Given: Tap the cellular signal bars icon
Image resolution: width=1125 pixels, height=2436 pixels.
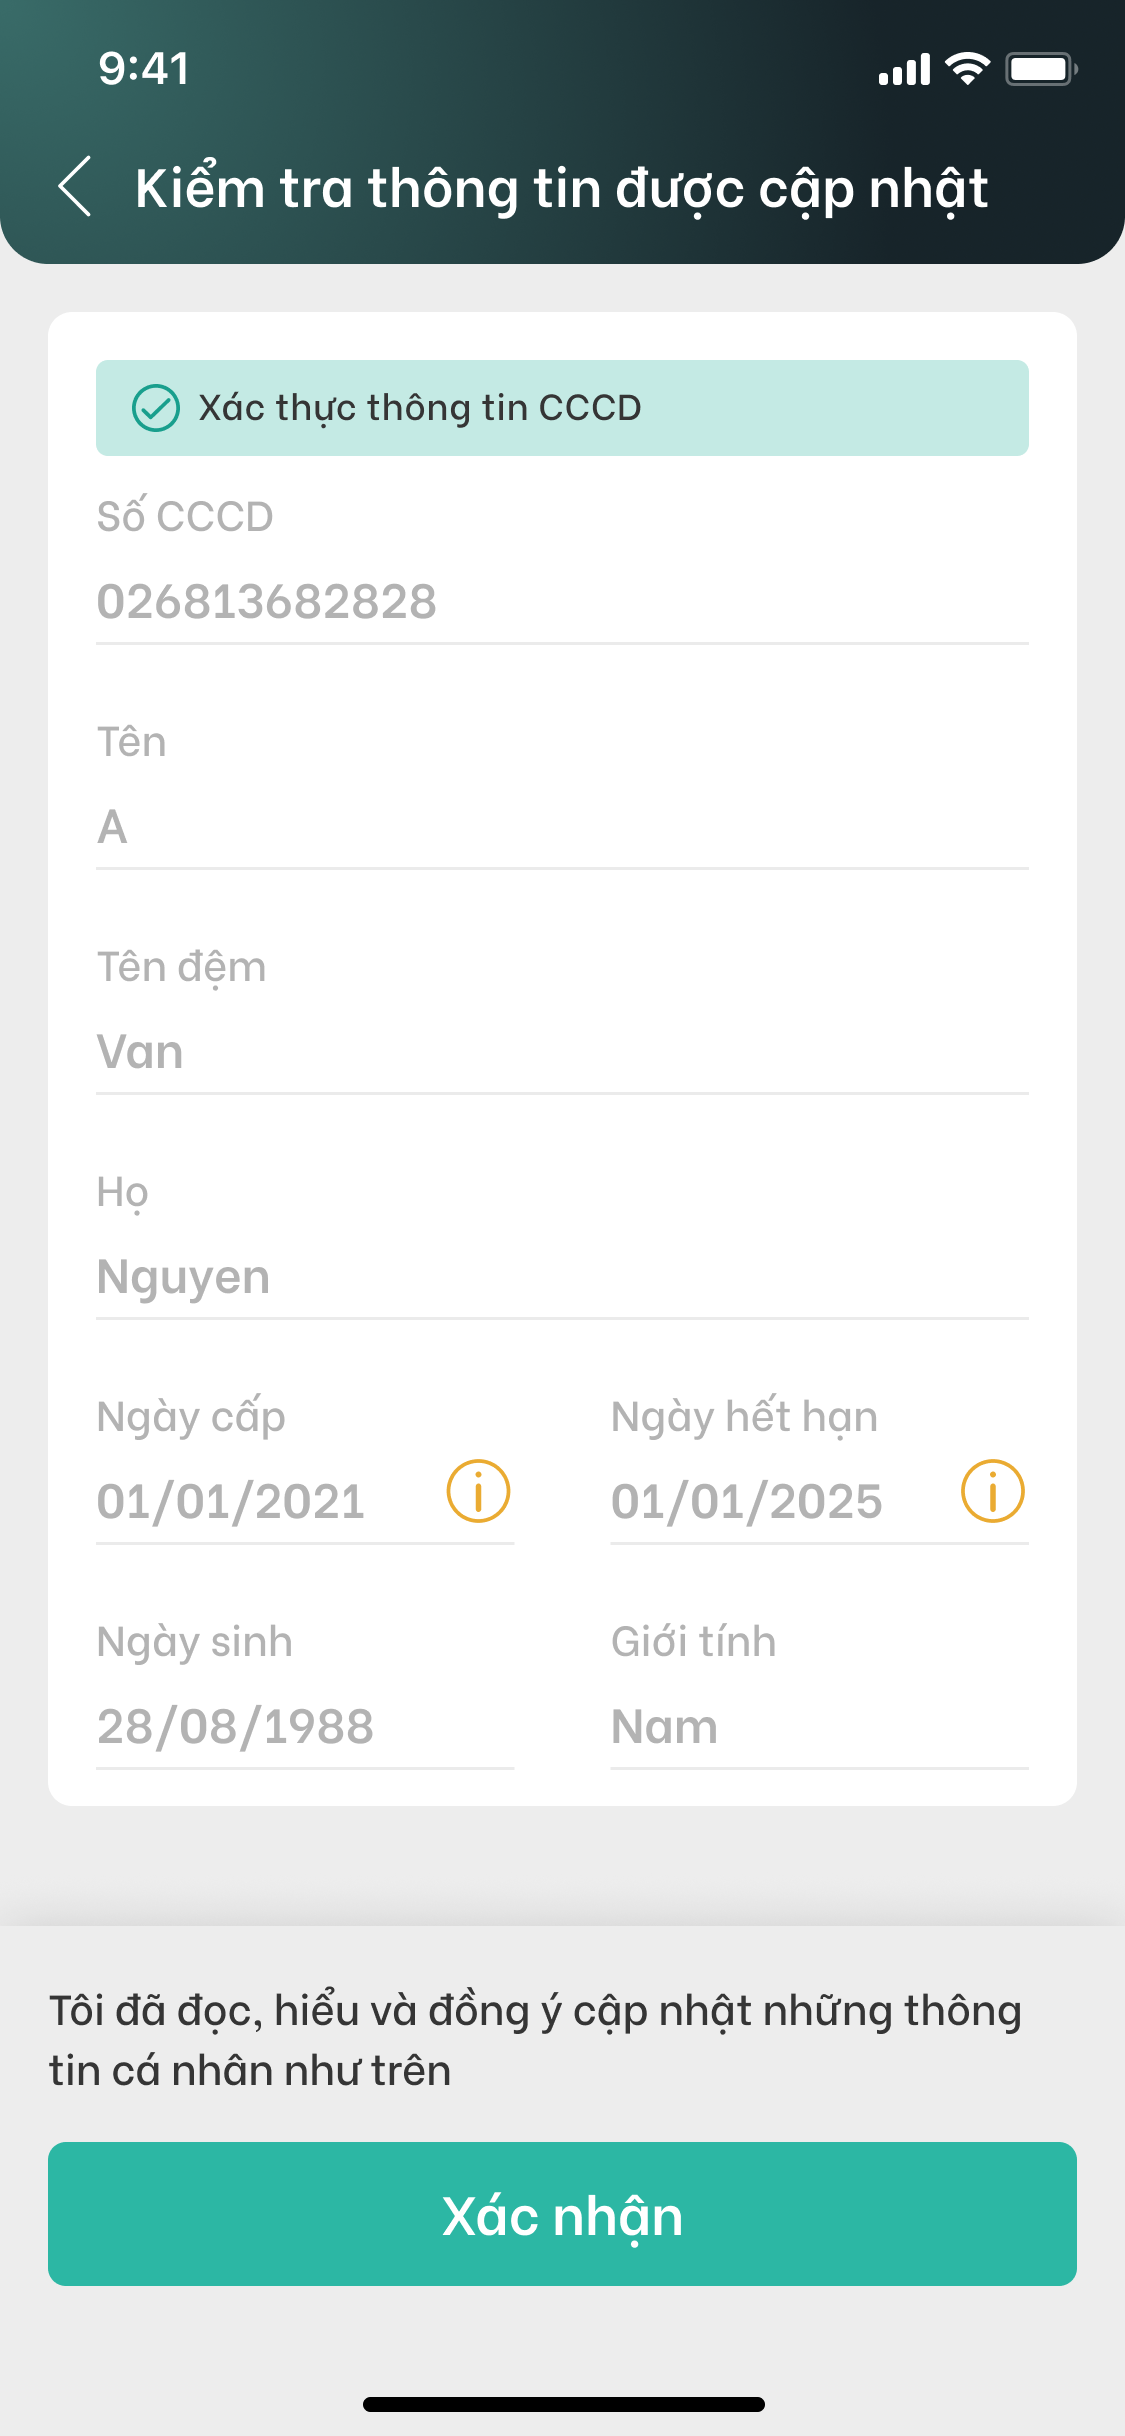Looking at the screenshot, I should (904, 70).
